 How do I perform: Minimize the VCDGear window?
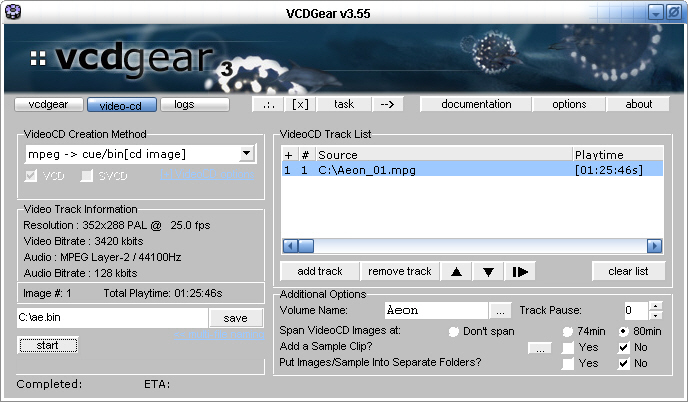point(656,12)
